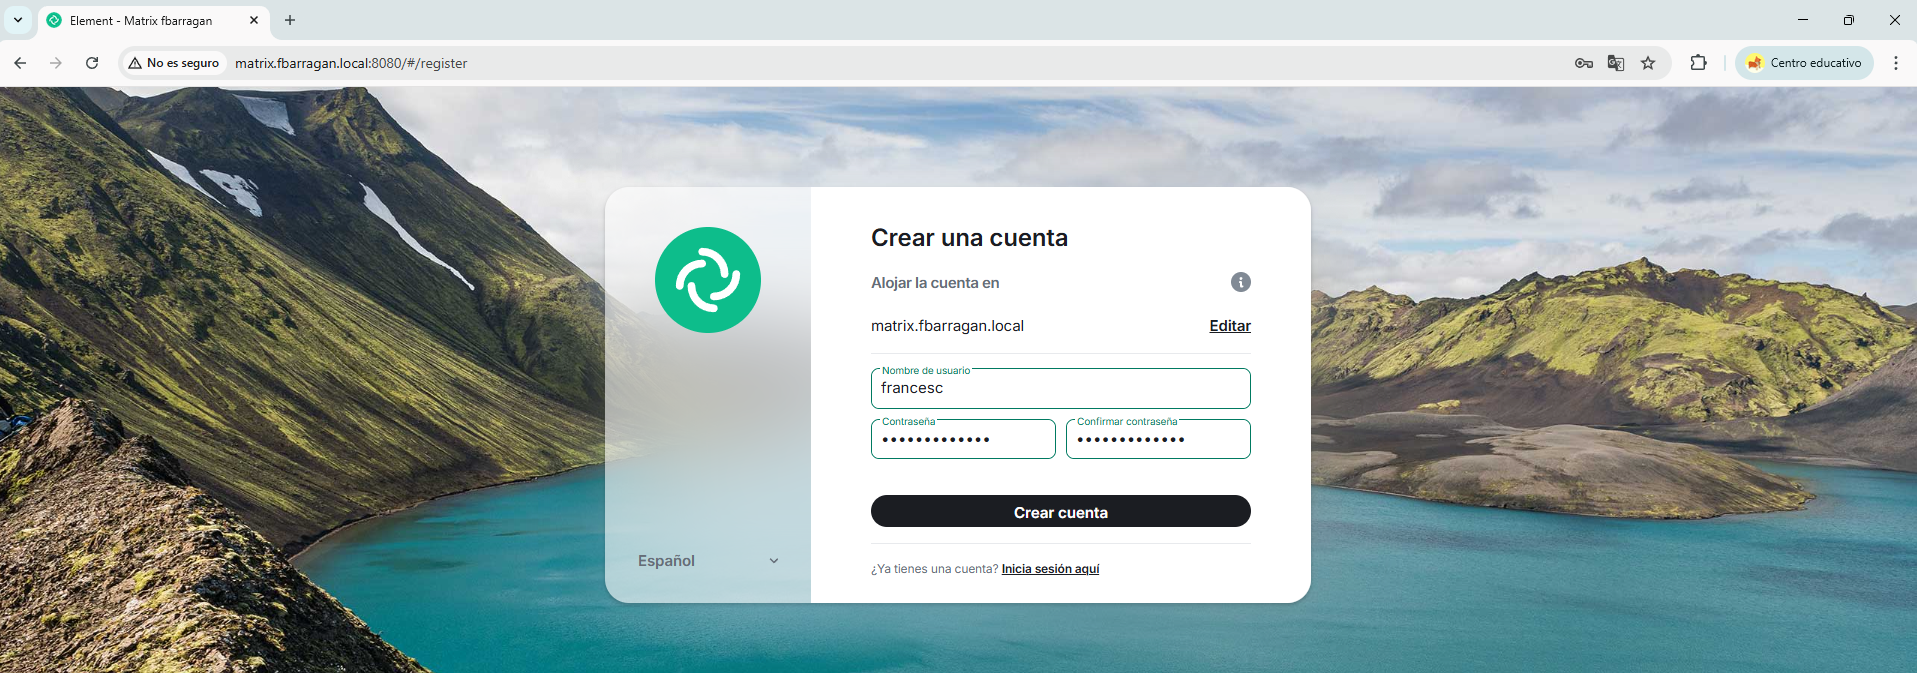1917x673 pixels.
Task: Focus the Contraseña field
Action: tap(963, 439)
